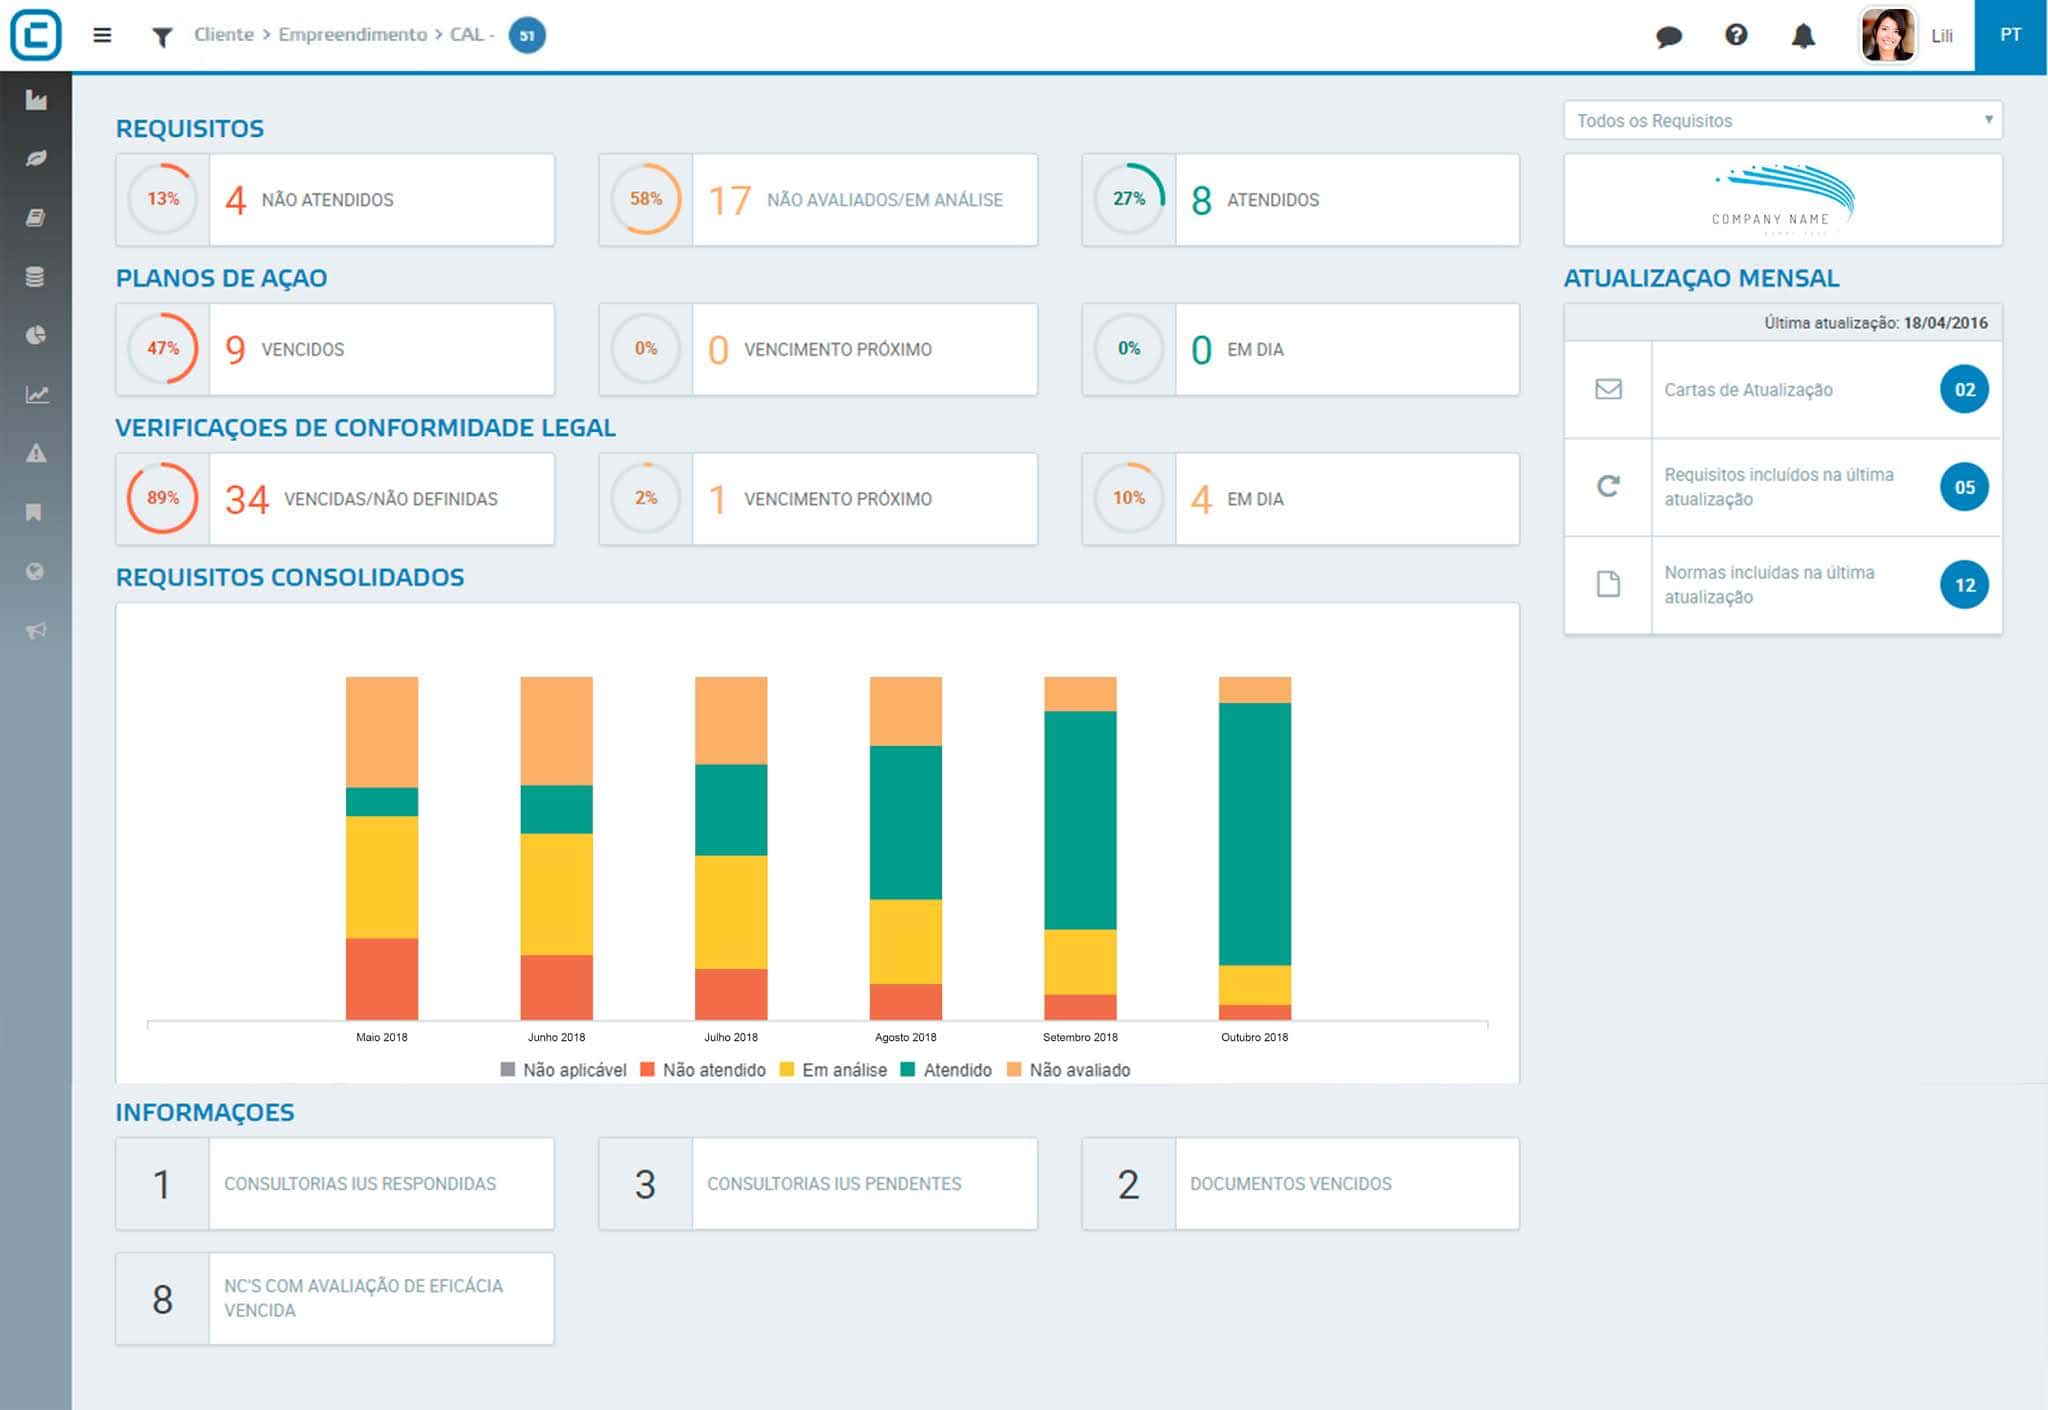
Task: Open the Consultorias IUS Pendentes card
Action: coord(818,1184)
